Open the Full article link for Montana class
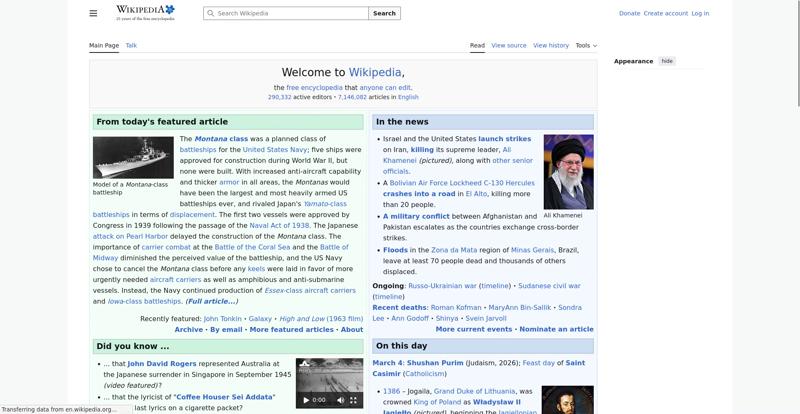 [x=211, y=301]
